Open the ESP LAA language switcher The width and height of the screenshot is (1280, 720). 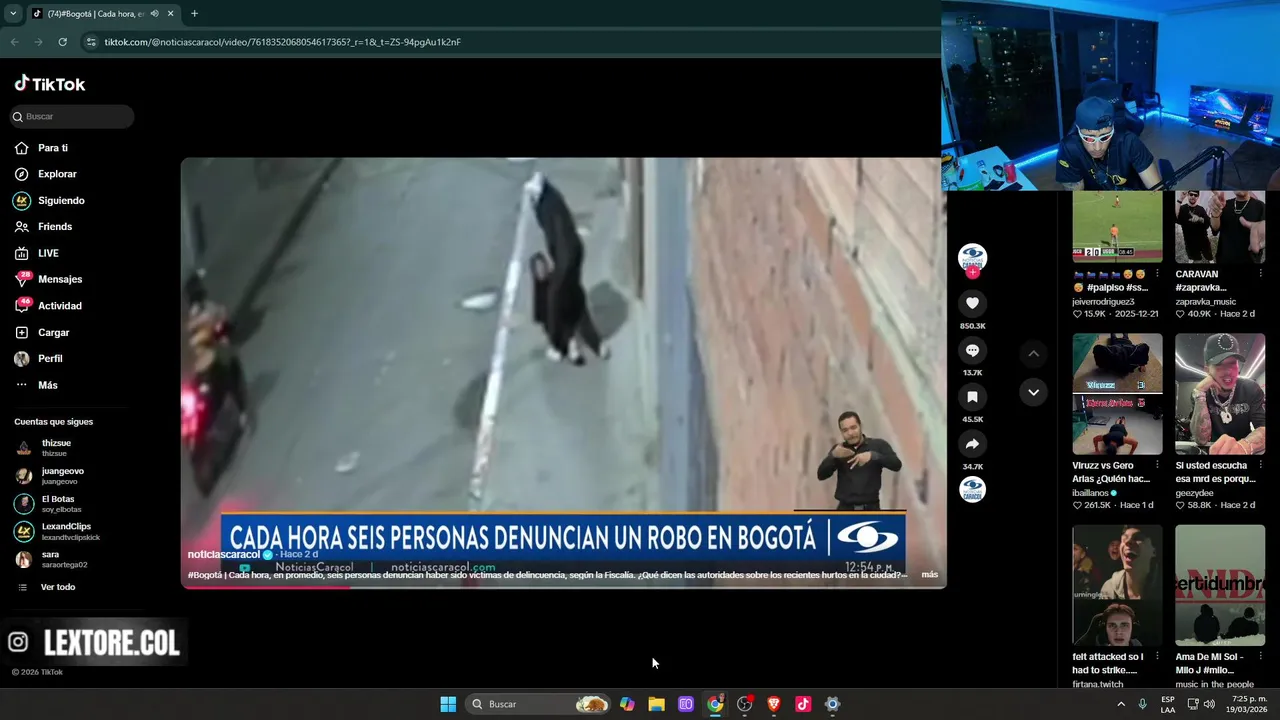click(x=1168, y=704)
